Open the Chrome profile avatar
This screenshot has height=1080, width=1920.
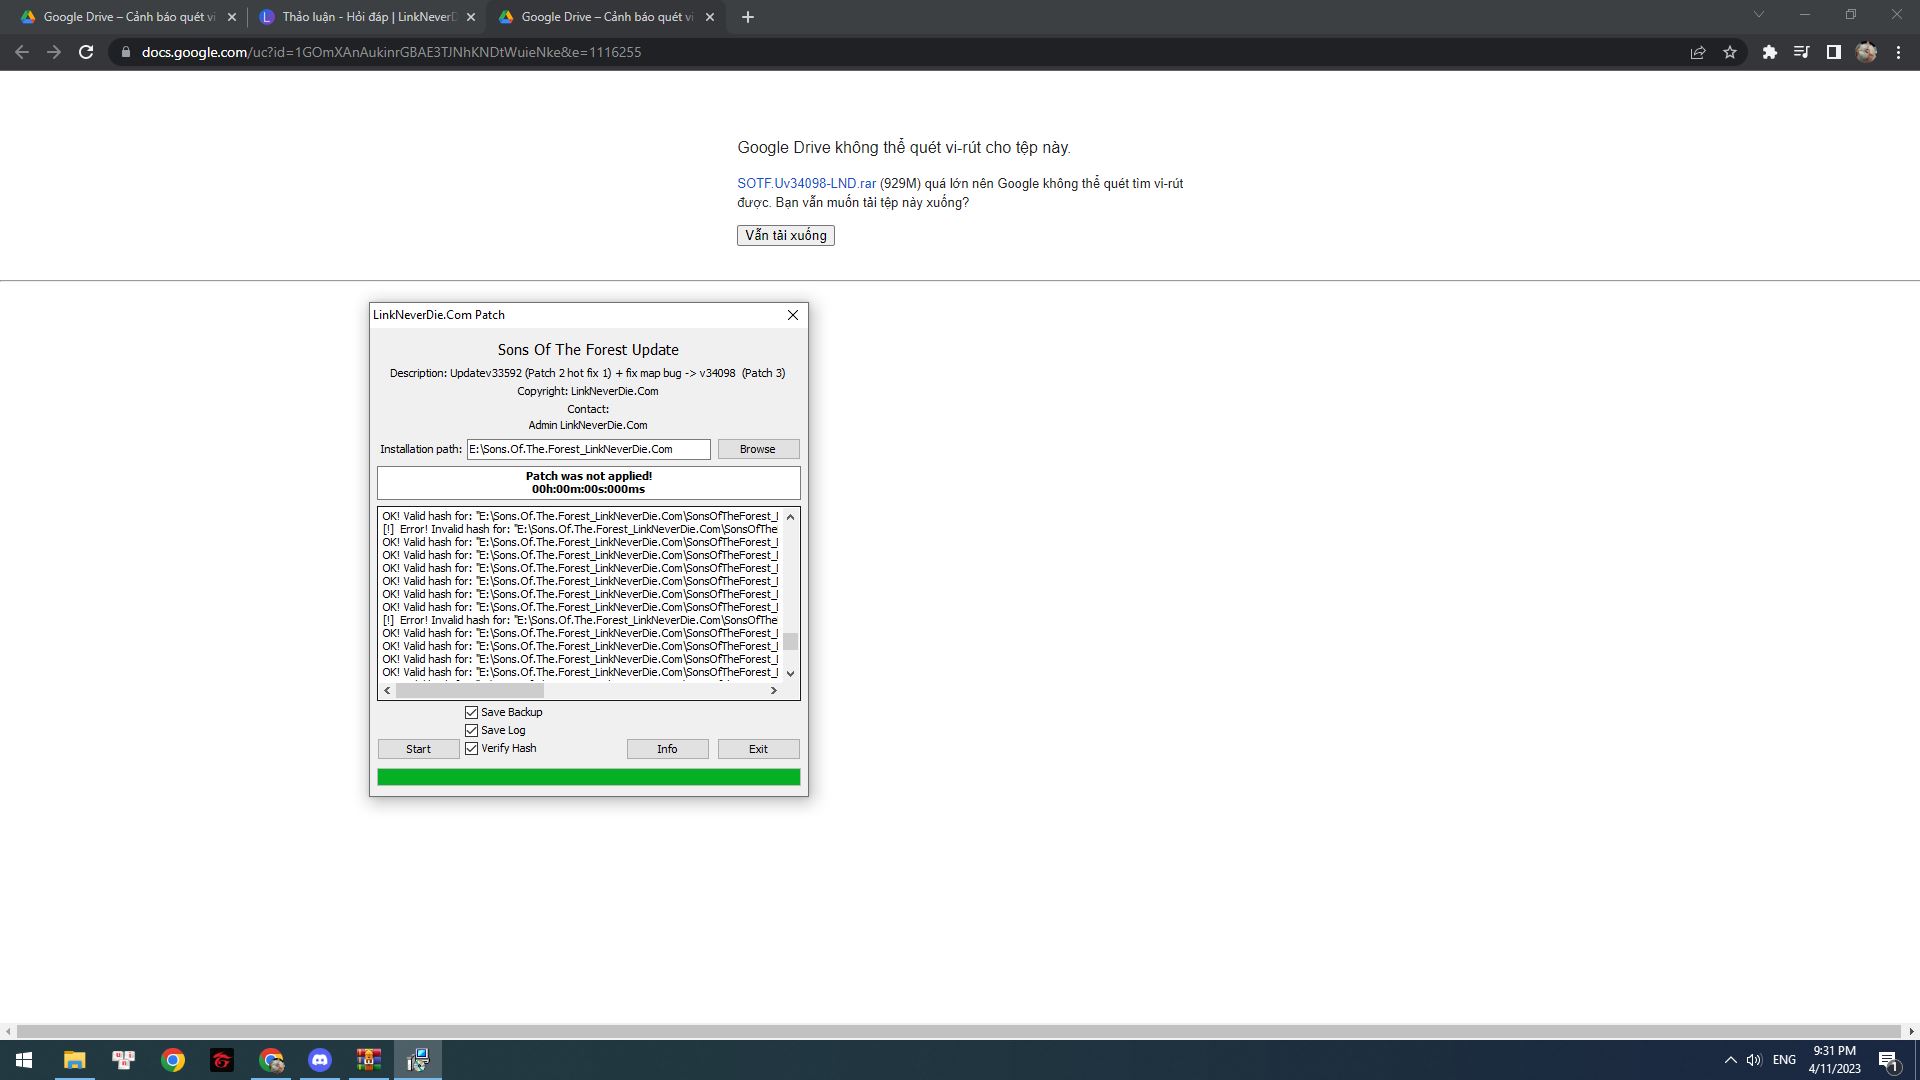(x=1866, y=52)
